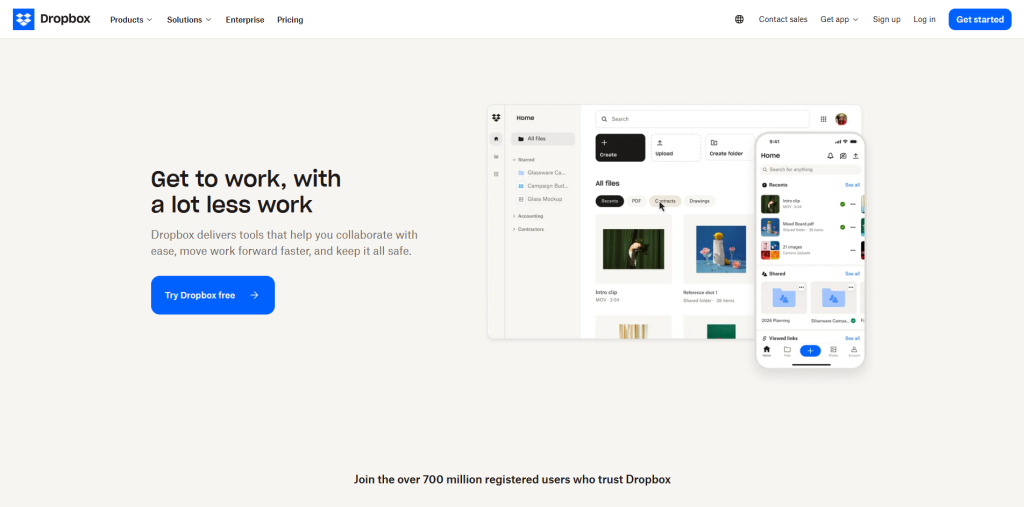This screenshot has height=507, width=1024.
Task: Click the Create folder button
Action: (x=730, y=148)
